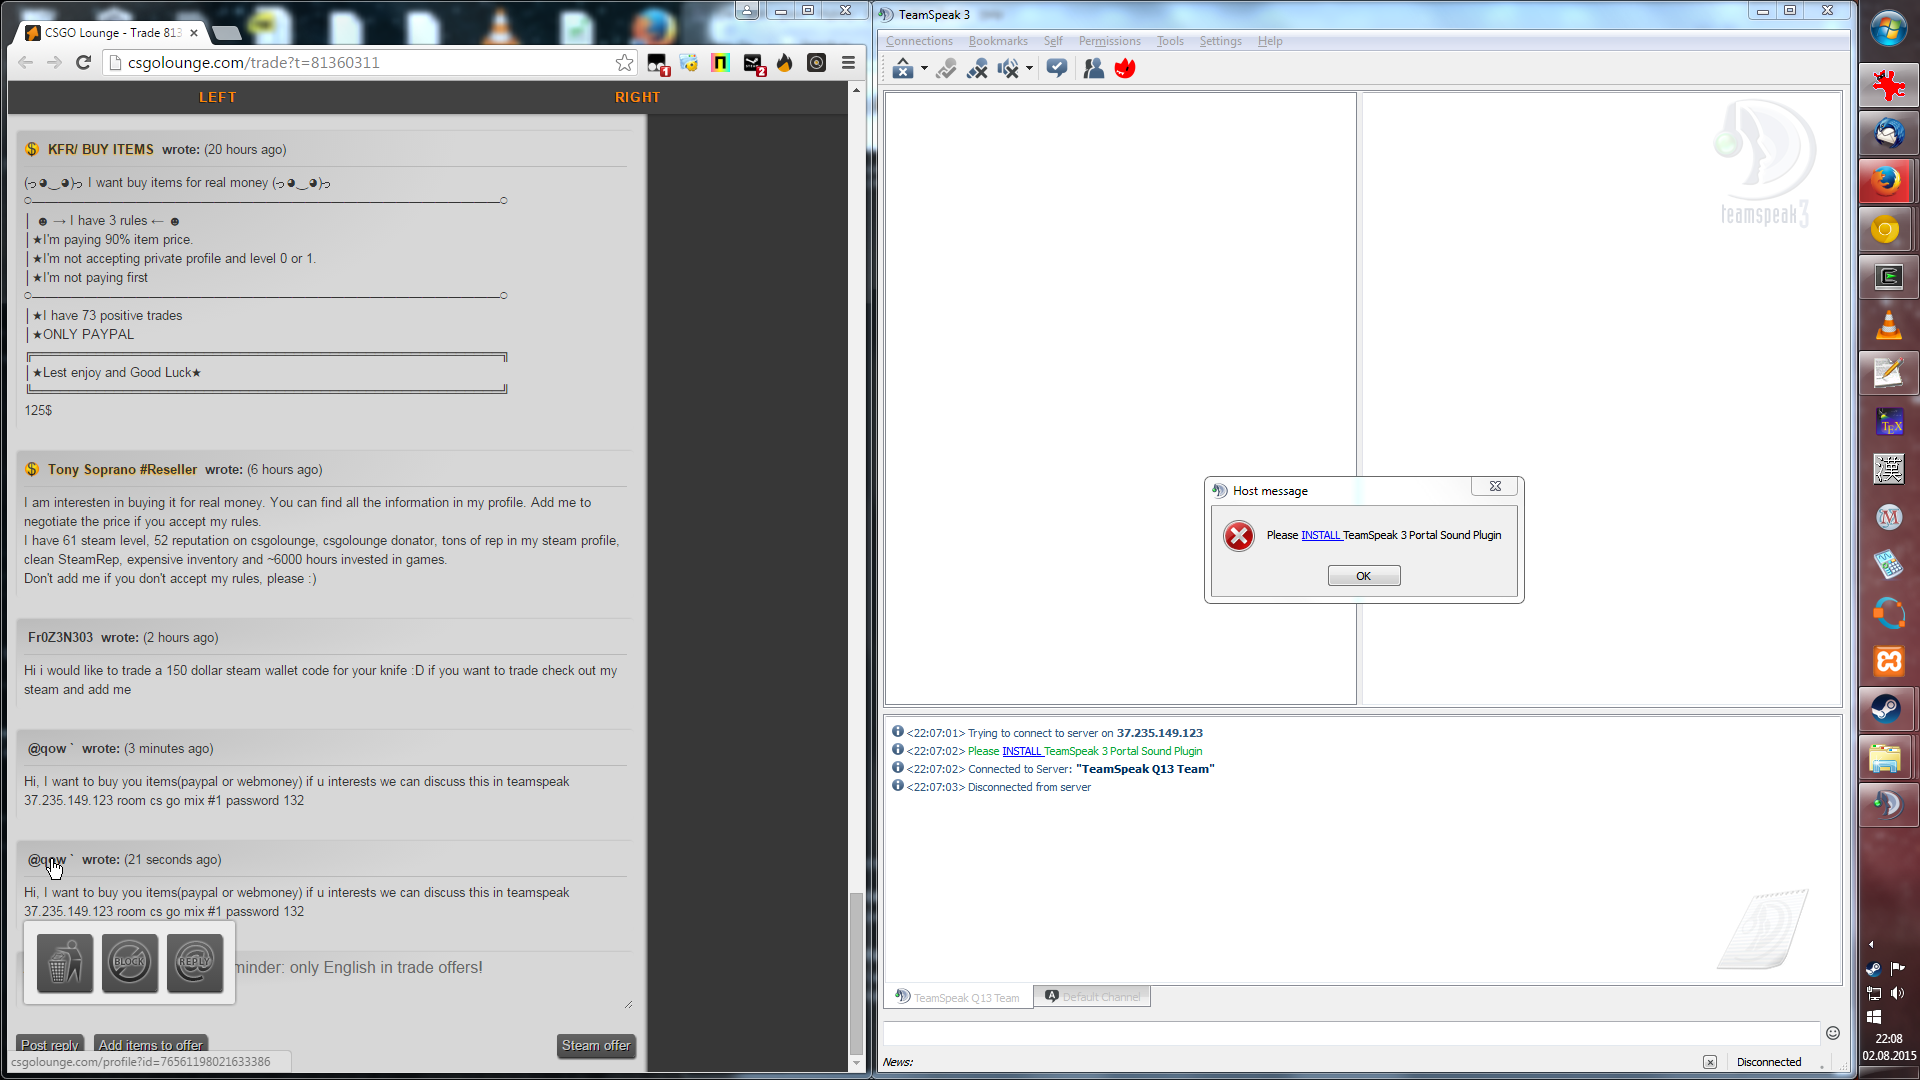
Task: Open Chrome hamburger menu
Action: click(848, 63)
